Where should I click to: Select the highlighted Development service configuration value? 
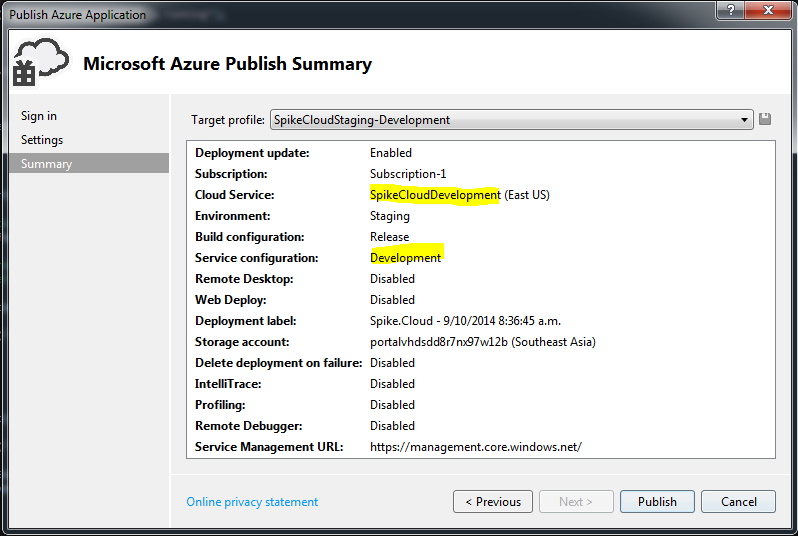[x=406, y=258]
